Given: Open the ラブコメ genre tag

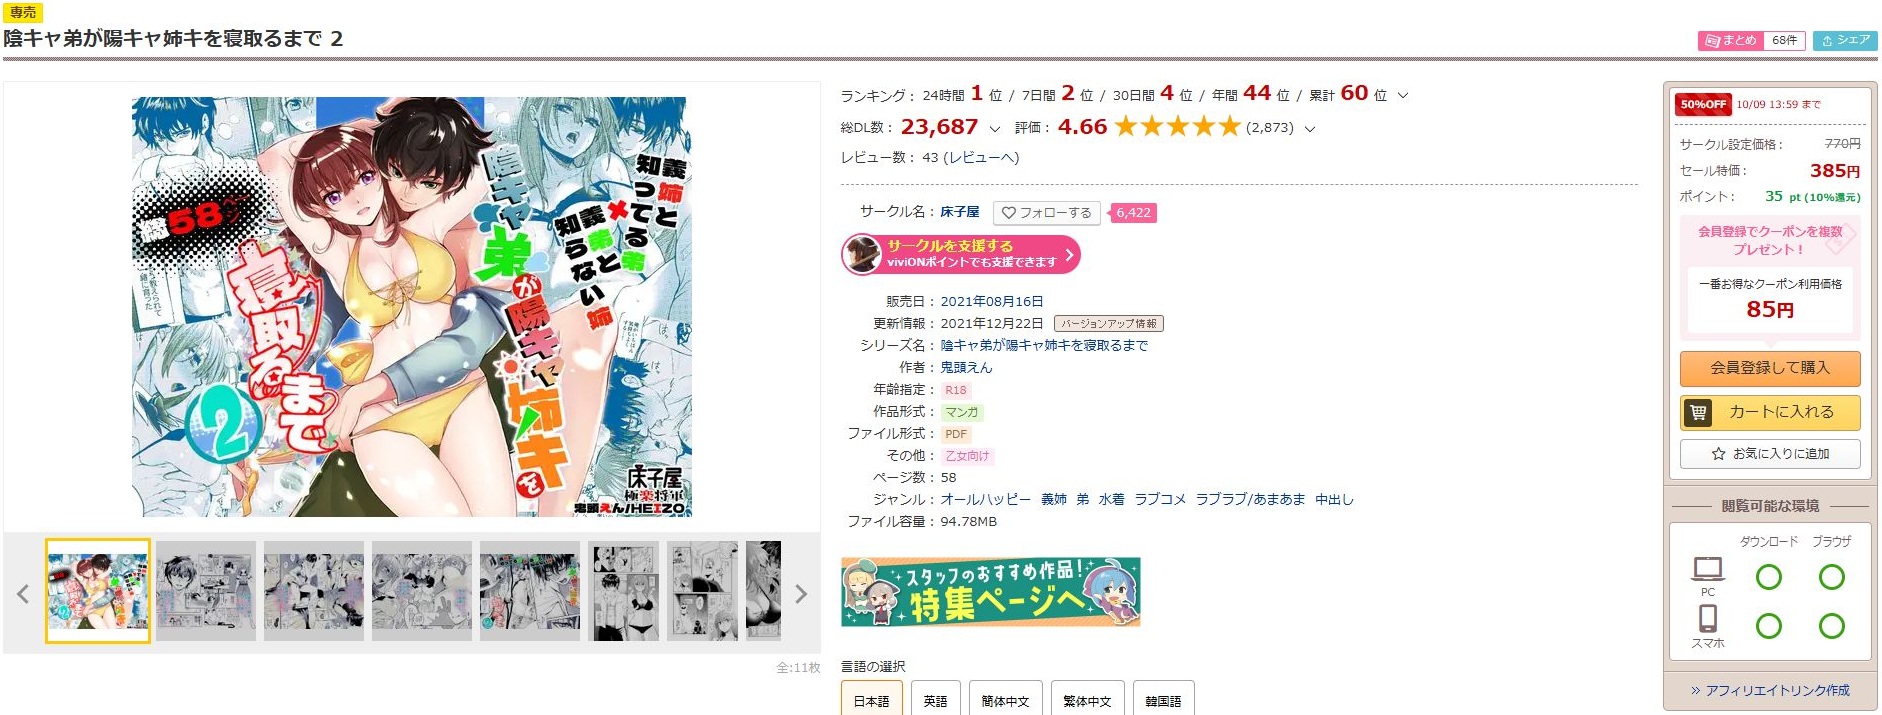Looking at the screenshot, I should pos(1160,499).
